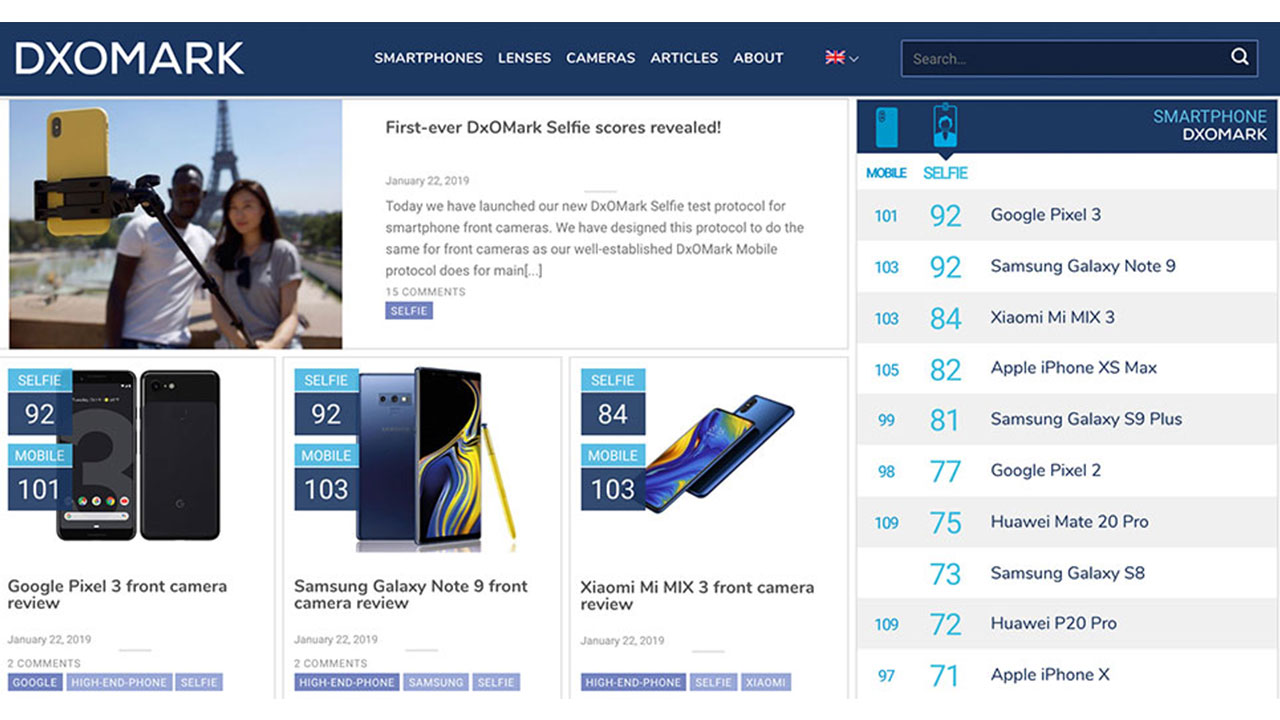Select the Mobile phone ranking icon
This screenshot has width=1280, height=720.
pyautogui.click(x=886, y=129)
